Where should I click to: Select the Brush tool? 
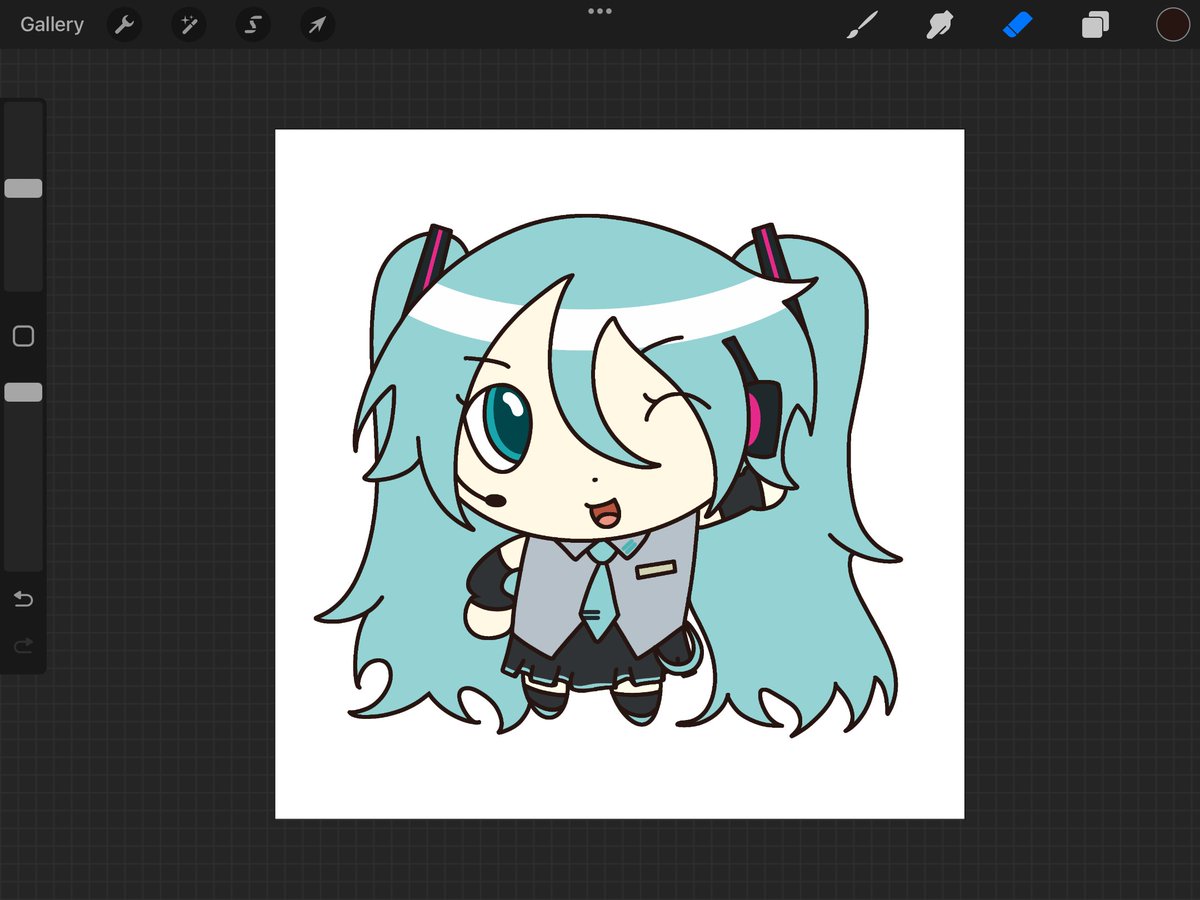tap(861, 25)
